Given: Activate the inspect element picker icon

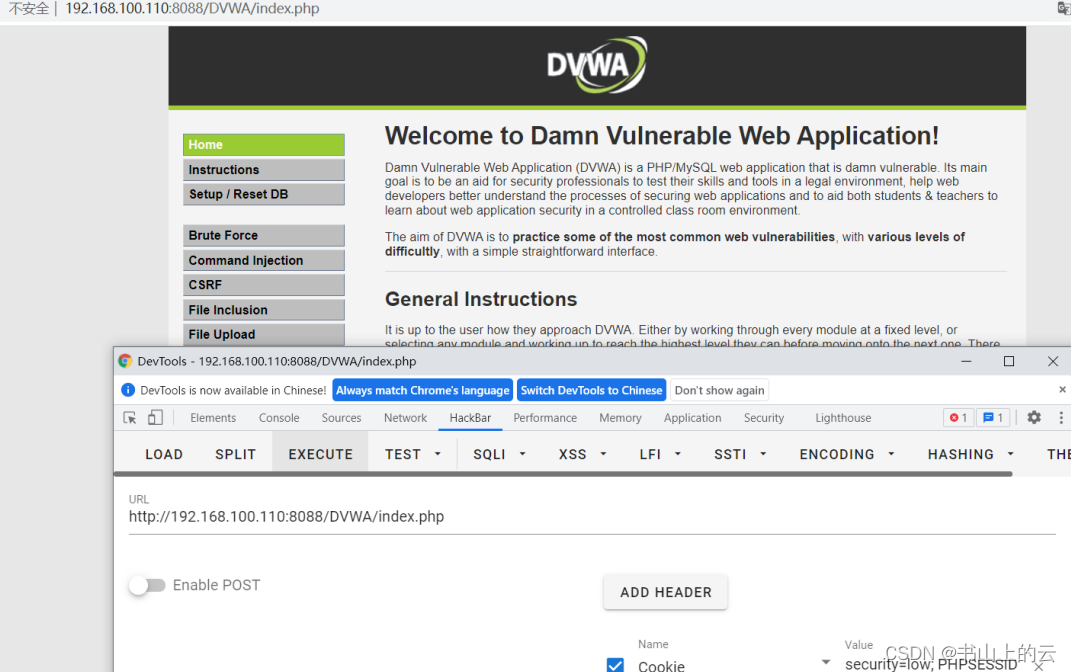Looking at the screenshot, I should [x=130, y=417].
